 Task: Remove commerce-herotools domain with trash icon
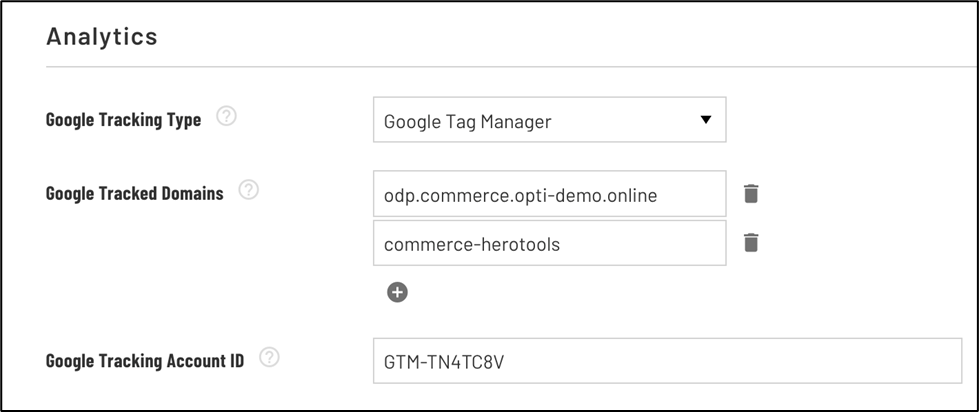[x=751, y=242]
